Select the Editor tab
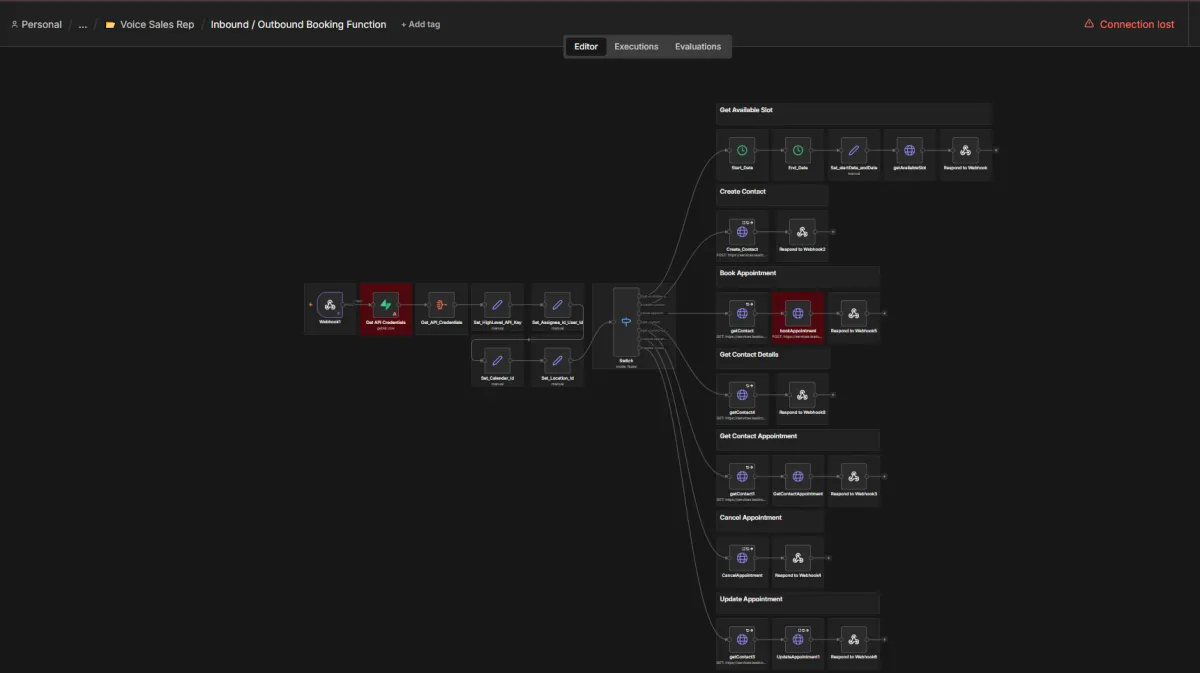The width and height of the screenshot is (1200, 673). 586,47
